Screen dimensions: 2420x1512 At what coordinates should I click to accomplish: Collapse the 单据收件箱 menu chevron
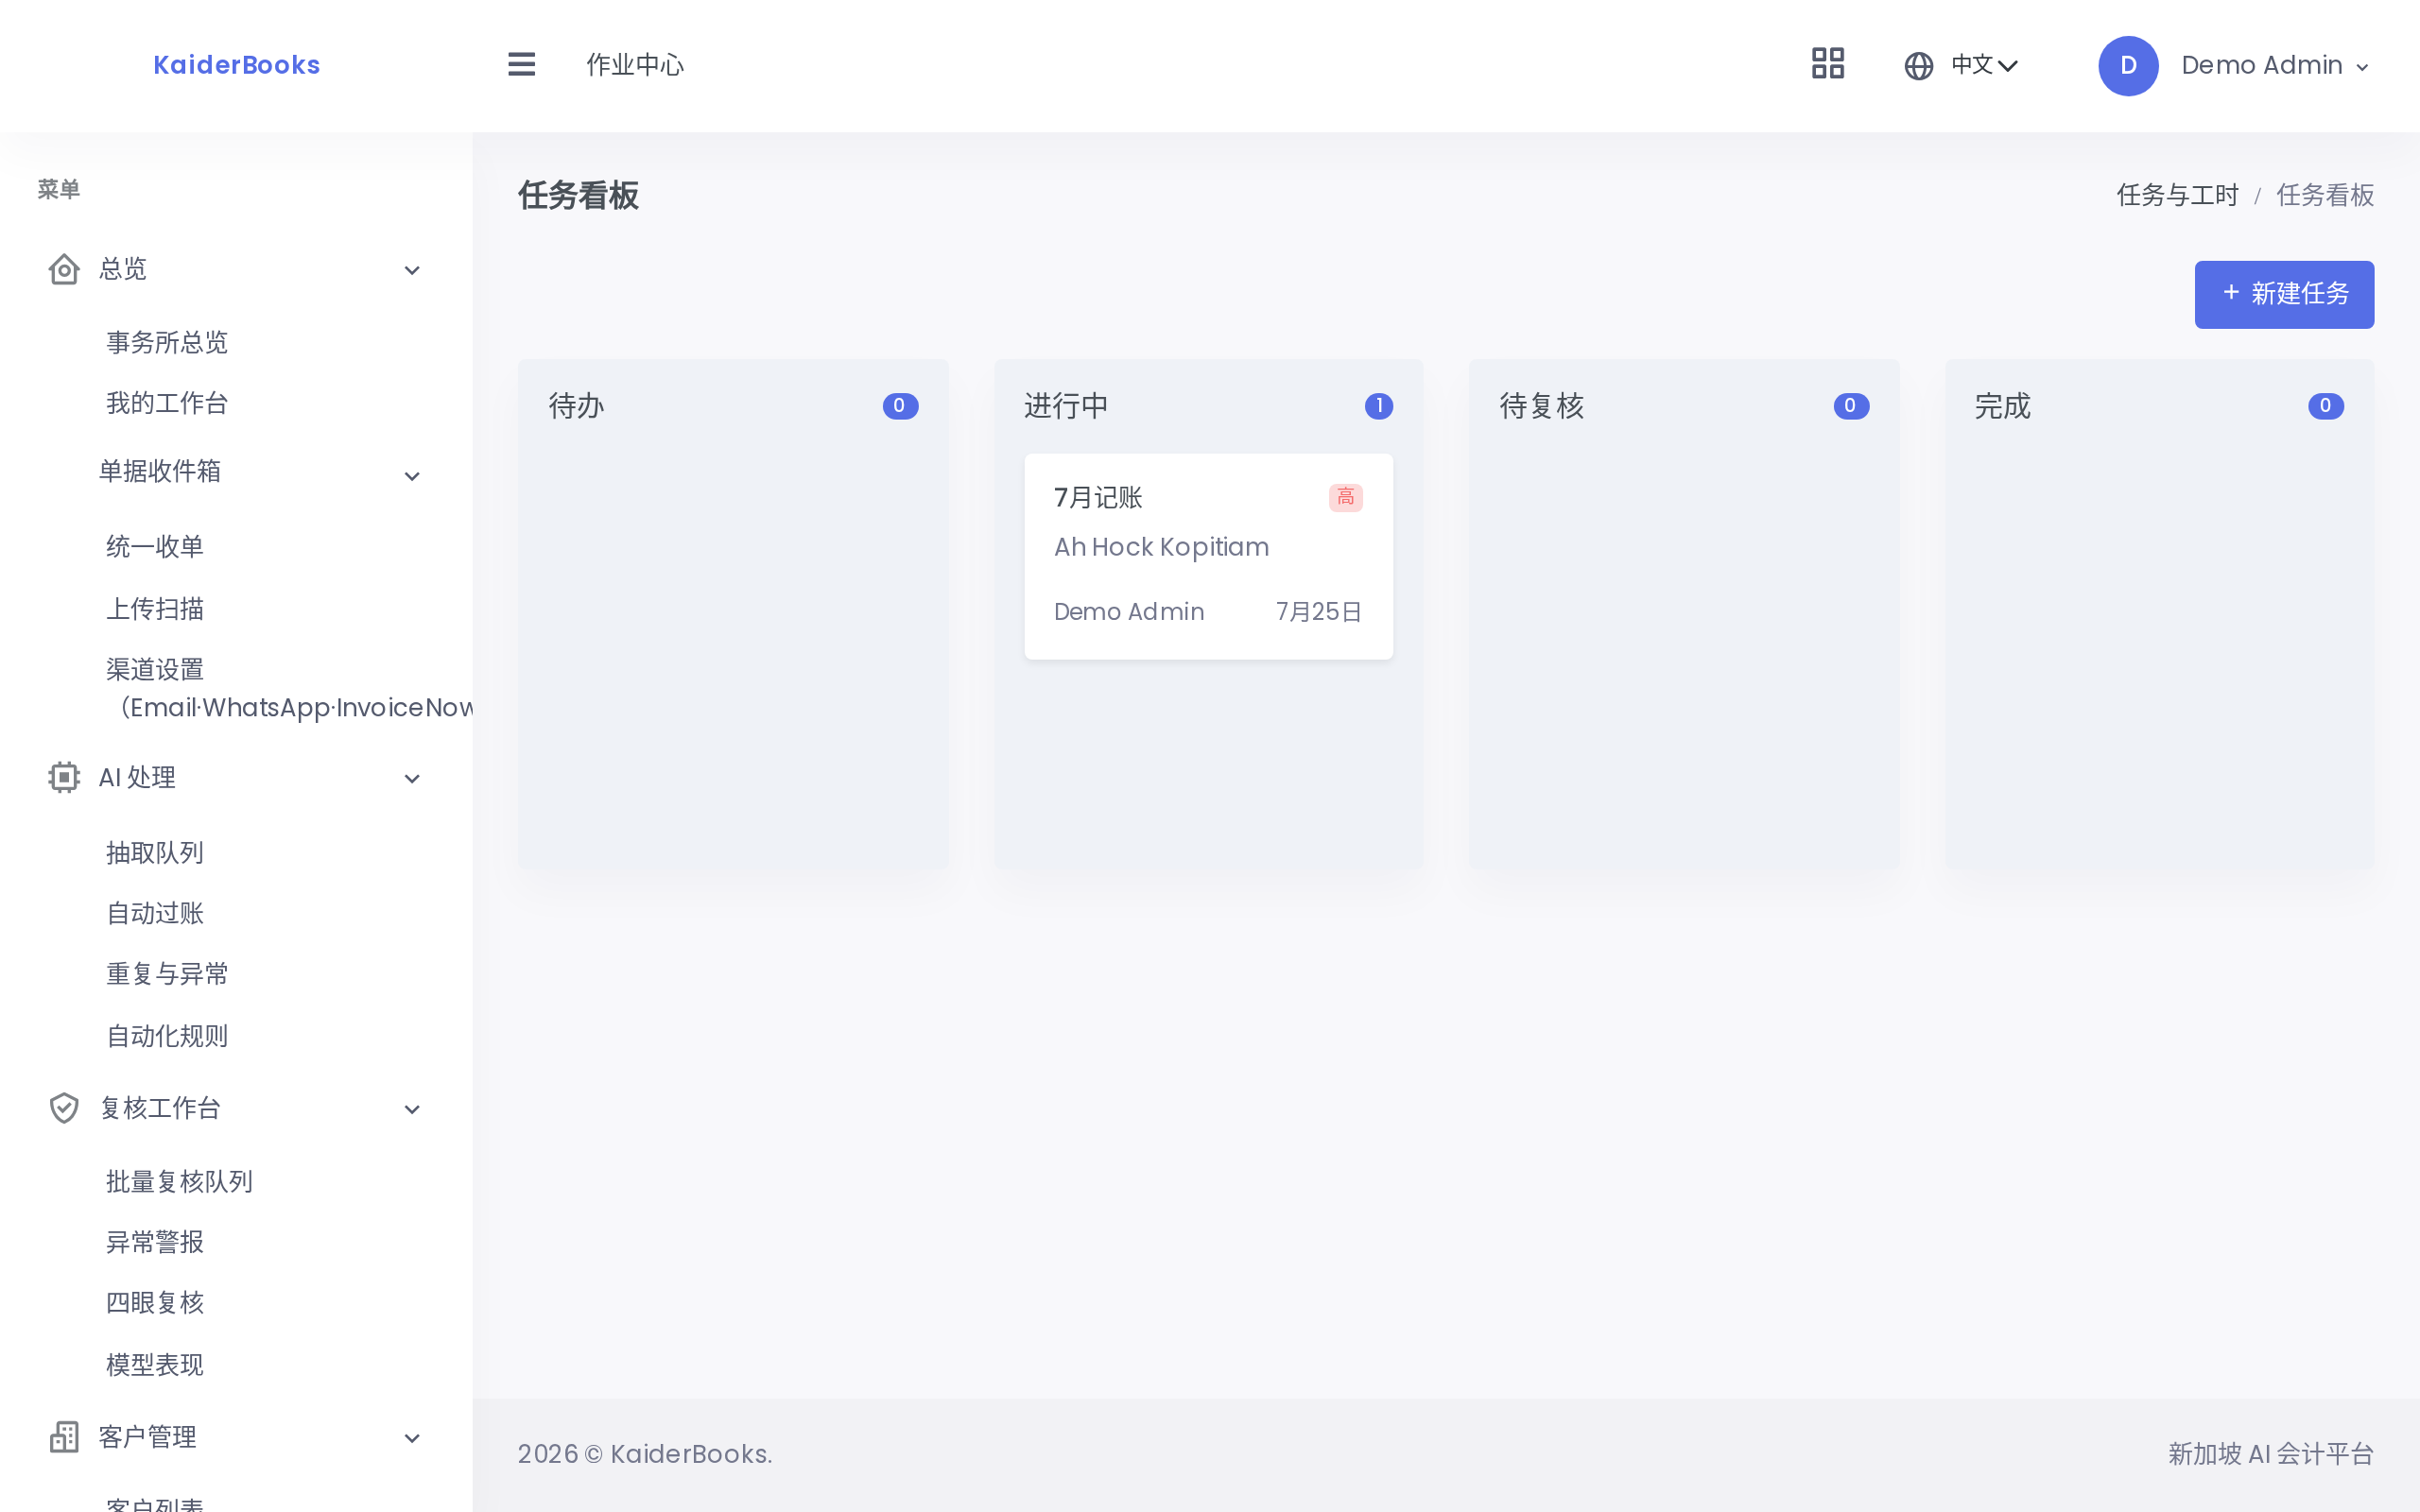click(x=412, y=476)
